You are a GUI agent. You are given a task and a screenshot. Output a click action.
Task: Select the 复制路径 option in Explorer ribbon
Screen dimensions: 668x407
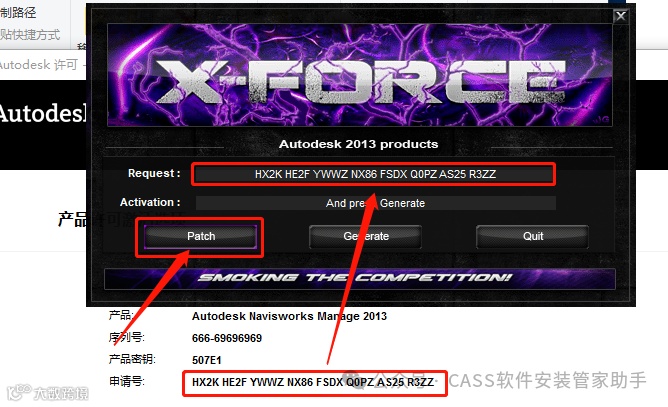click(x=18, y=12)
